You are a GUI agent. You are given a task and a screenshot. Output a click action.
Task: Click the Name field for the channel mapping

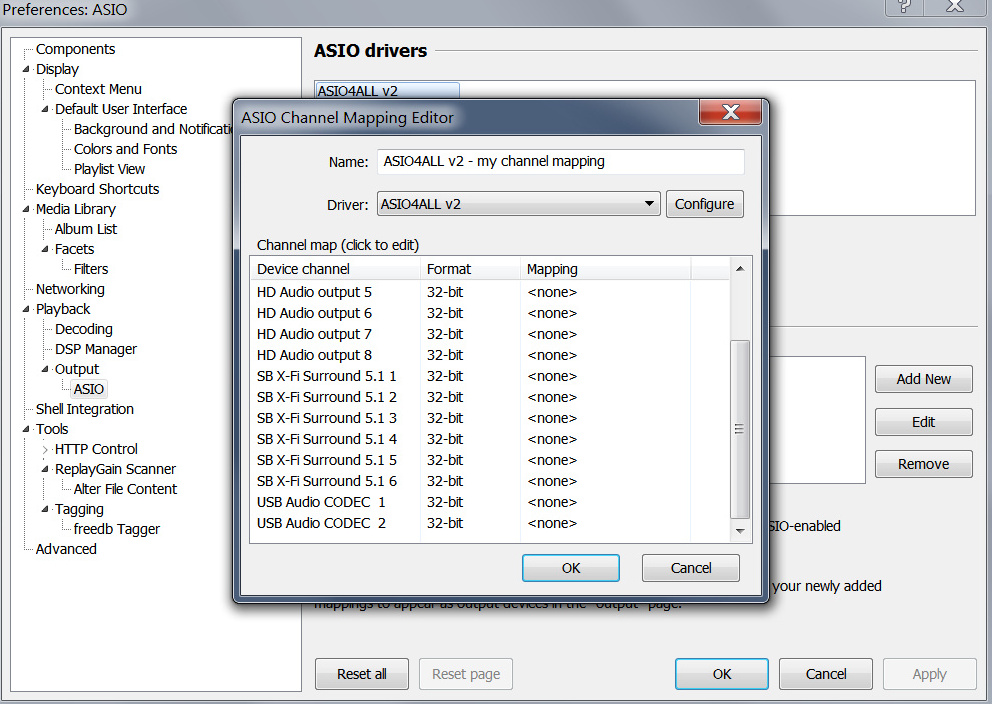(x=560, y=161)
